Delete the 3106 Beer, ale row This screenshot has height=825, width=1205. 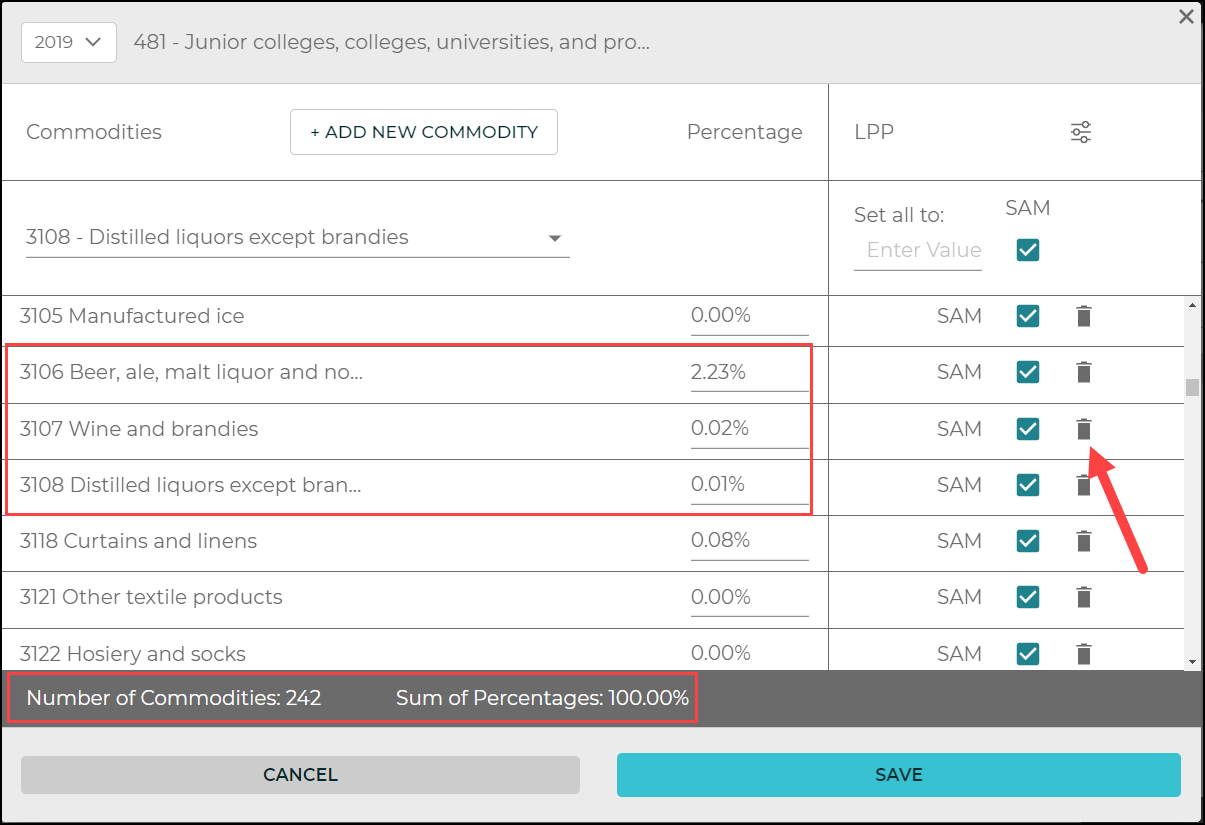(1083, 372)
